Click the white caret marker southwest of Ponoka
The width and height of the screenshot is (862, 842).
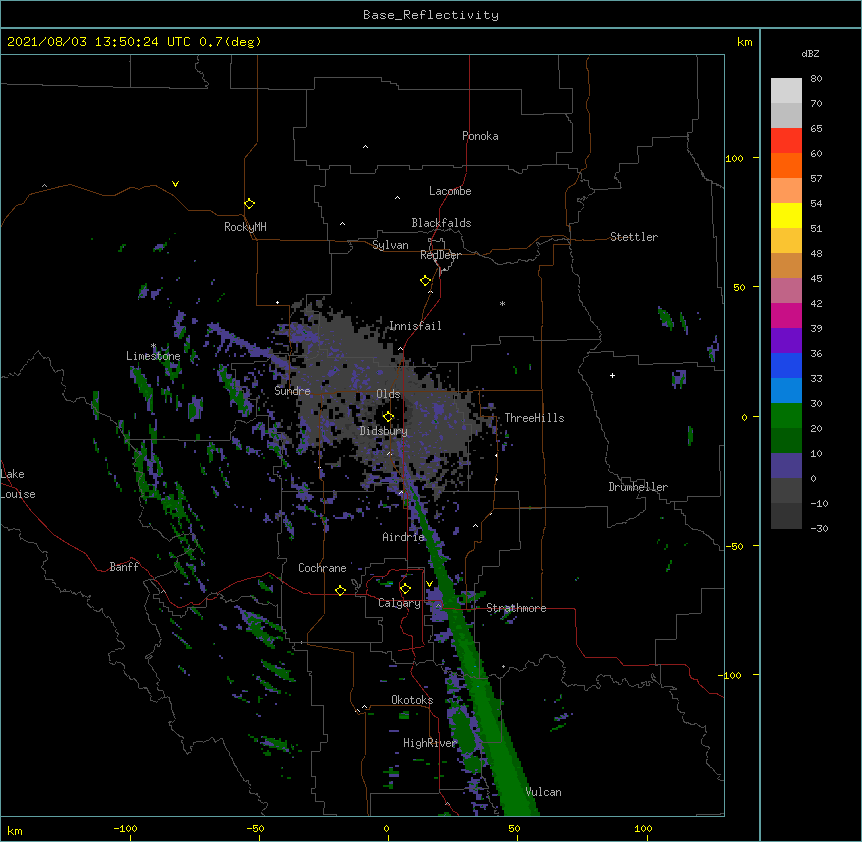click(x=365, y=147)
